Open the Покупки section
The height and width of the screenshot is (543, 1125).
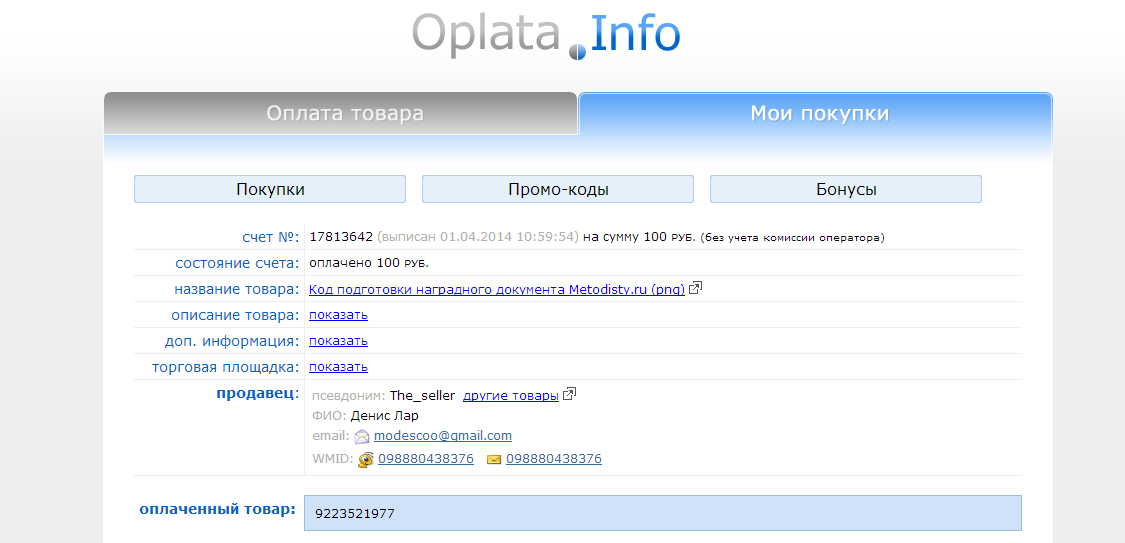[x=270, y=189]
